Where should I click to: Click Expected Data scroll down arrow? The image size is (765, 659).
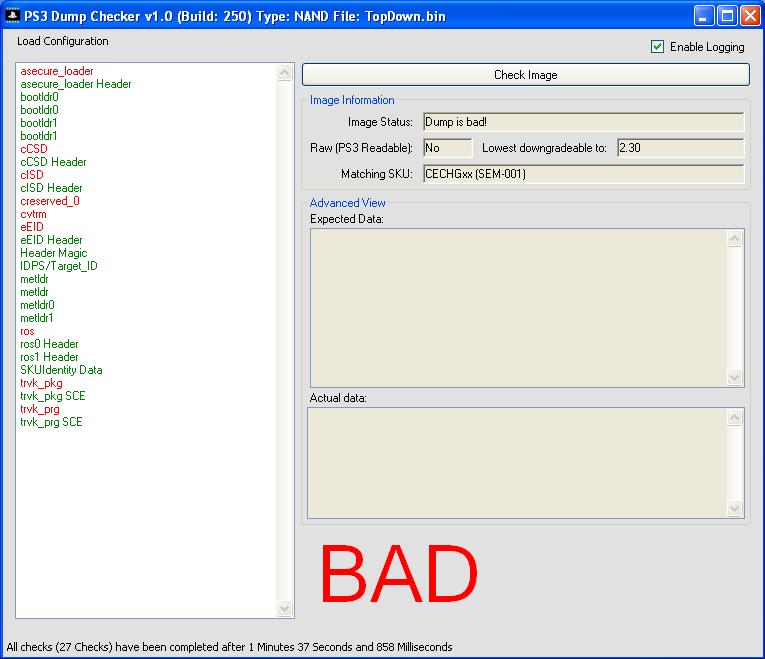(x=735, y=377)
